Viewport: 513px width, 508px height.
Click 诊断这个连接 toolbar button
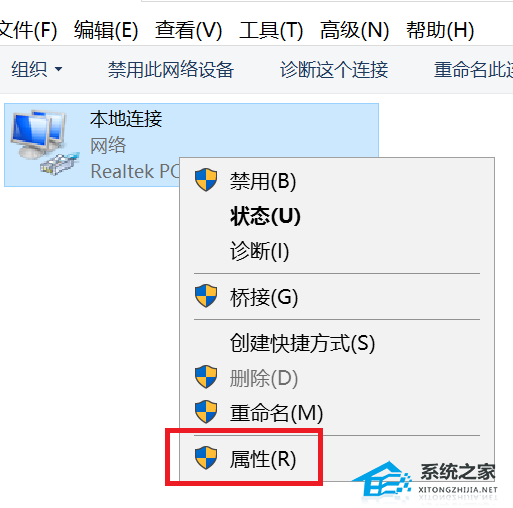click(x=334, y=70)
